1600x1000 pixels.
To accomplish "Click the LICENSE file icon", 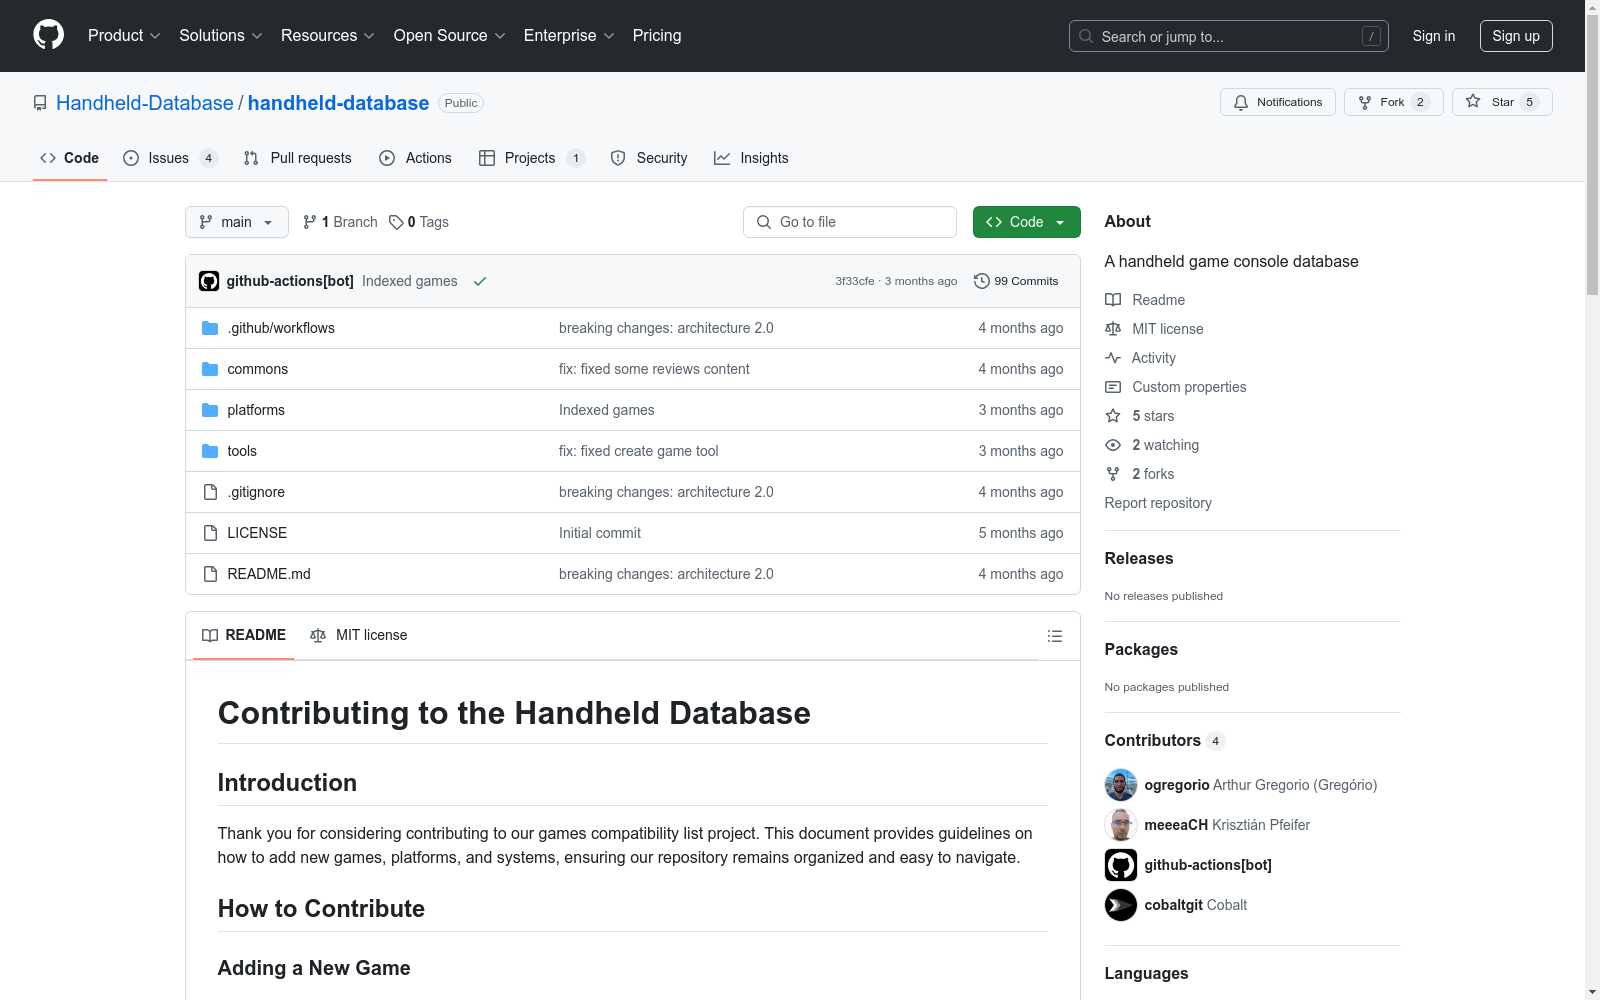I will [210, 533].
